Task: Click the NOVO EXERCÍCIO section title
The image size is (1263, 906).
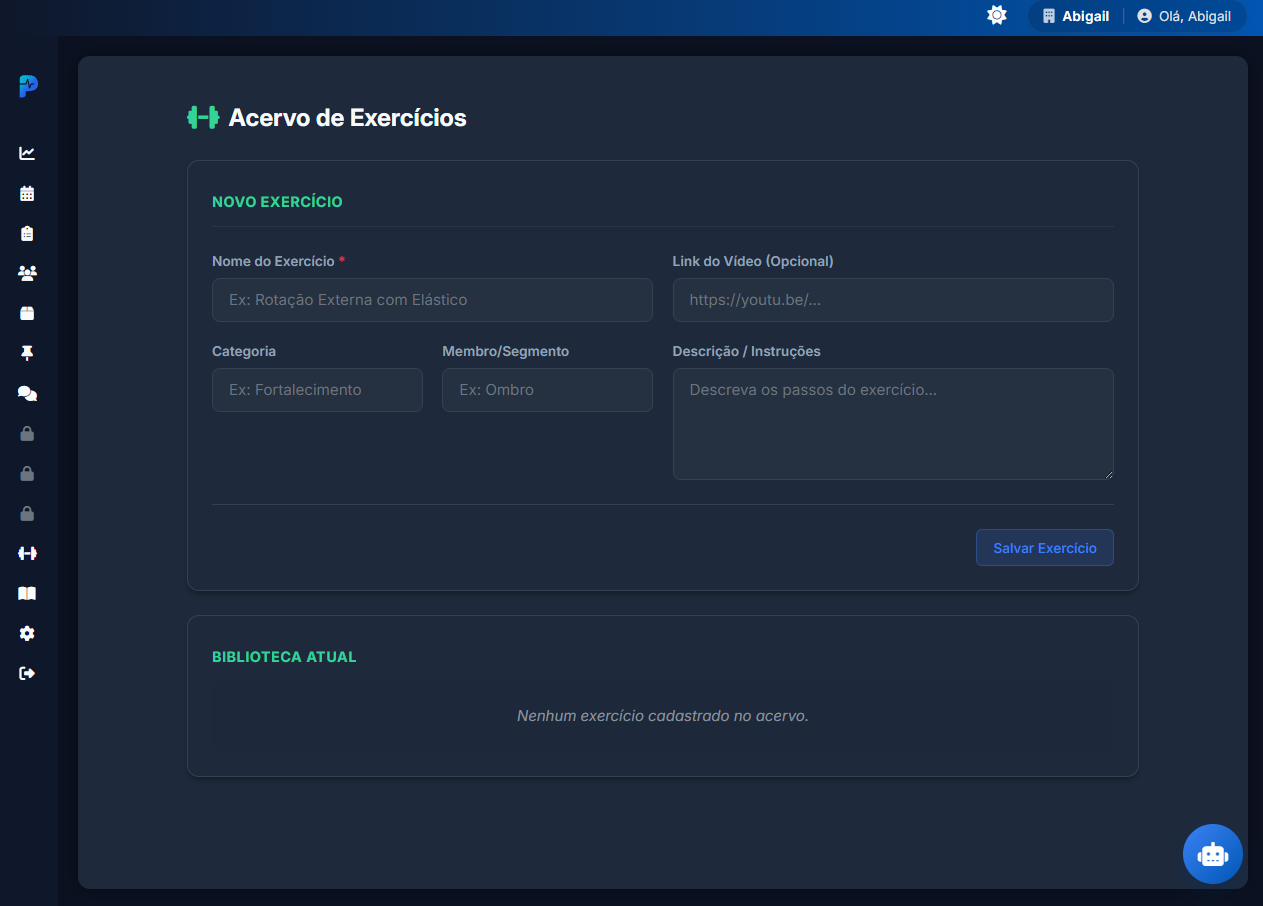Action: (277, 202)
